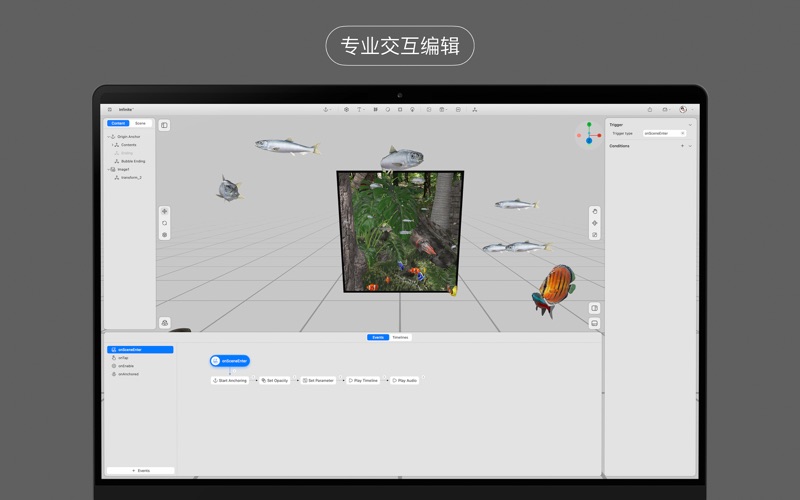Select the onTap event in list
Viewport: 800px width, 500px height.
click(x=123, y=358)
